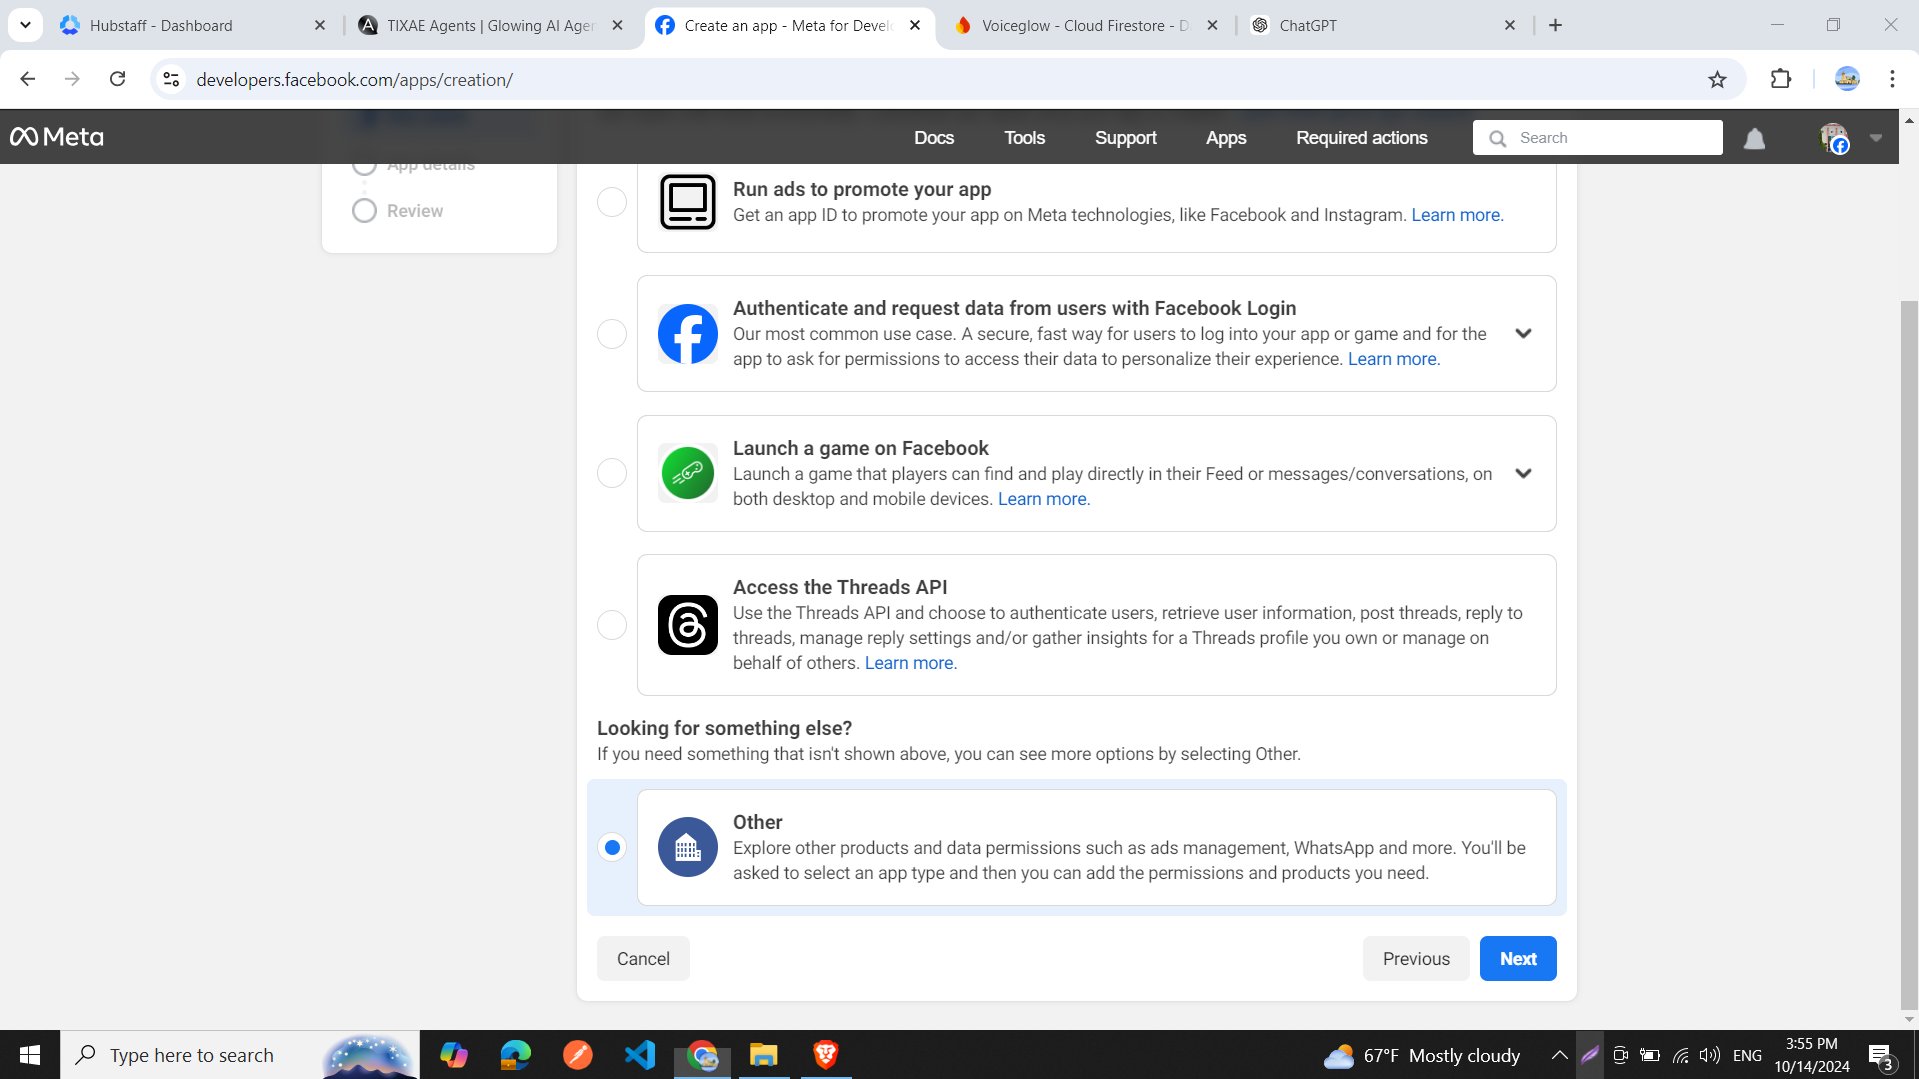
Task: Open the Docs menu item
Action: click(933, 138)
